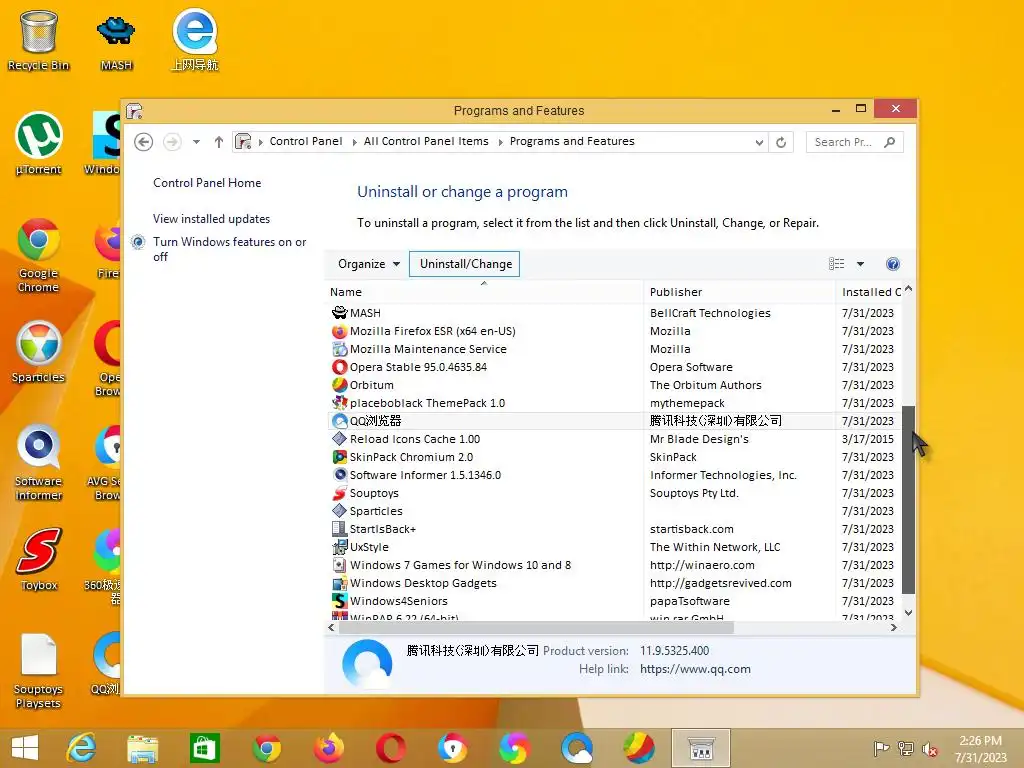This screenshot has width=1024, height=768.
Task: Select Windows 7 Games for Windows entry
Action: [613, 565]
